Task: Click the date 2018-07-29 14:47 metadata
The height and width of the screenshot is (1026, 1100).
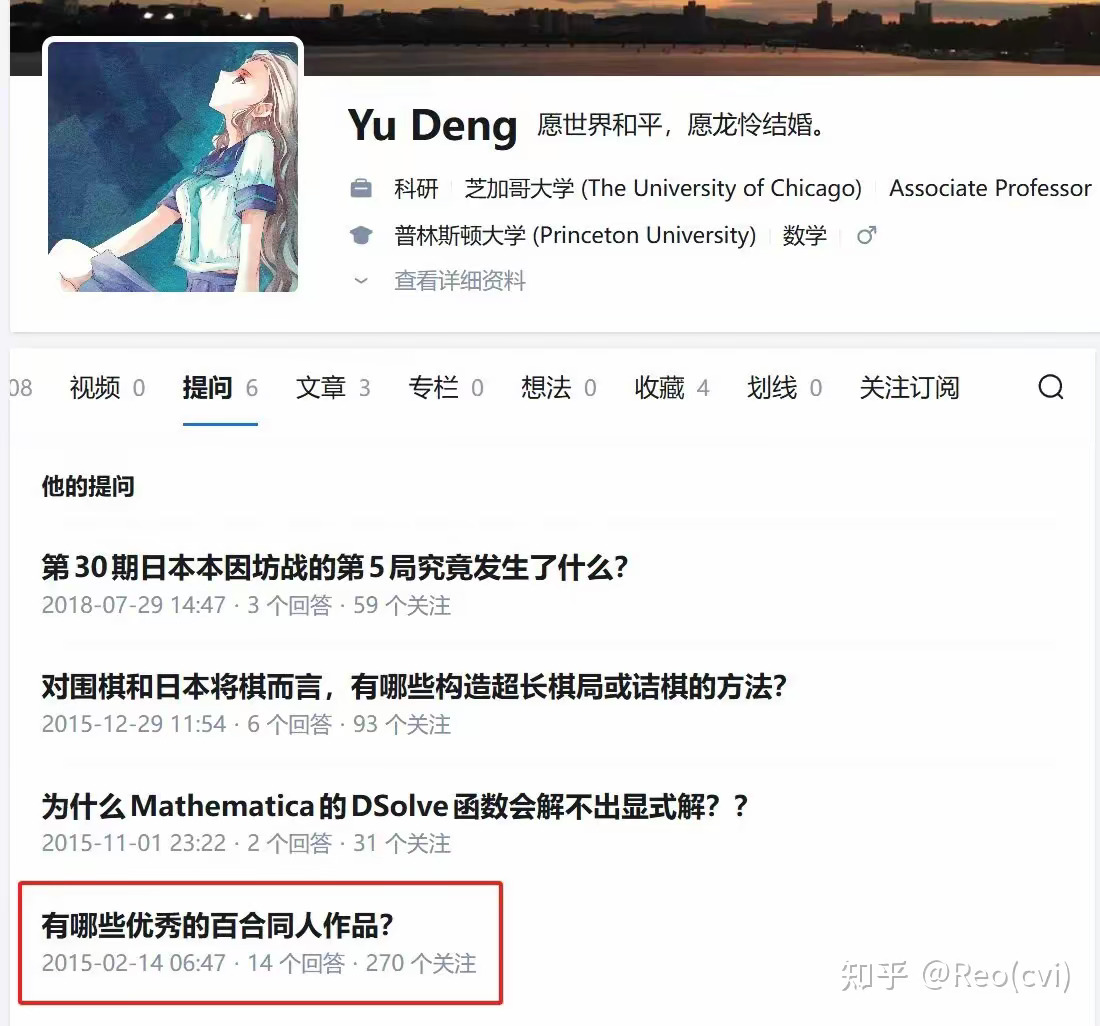Action: click(x=133, y=605)
